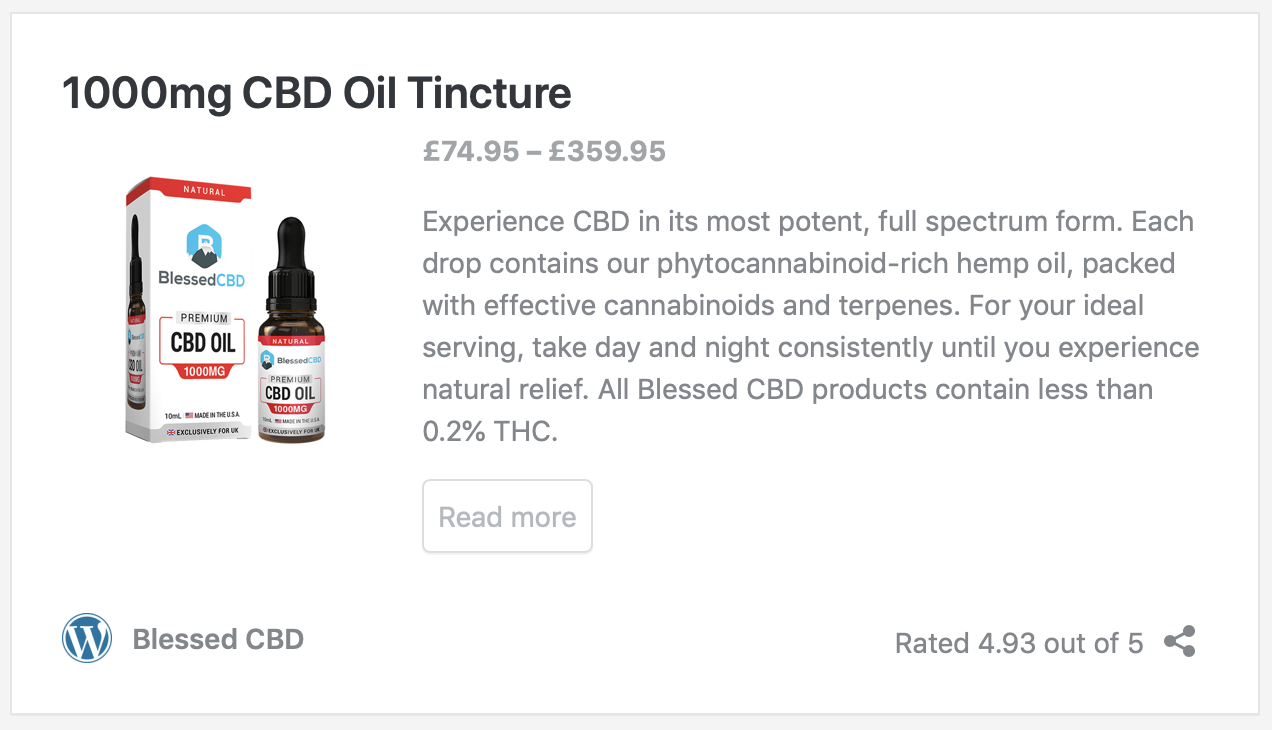The width and height of the screenshot is (1272, 730).
Task: Click the Read more button
Action: (x=507, y=516)
